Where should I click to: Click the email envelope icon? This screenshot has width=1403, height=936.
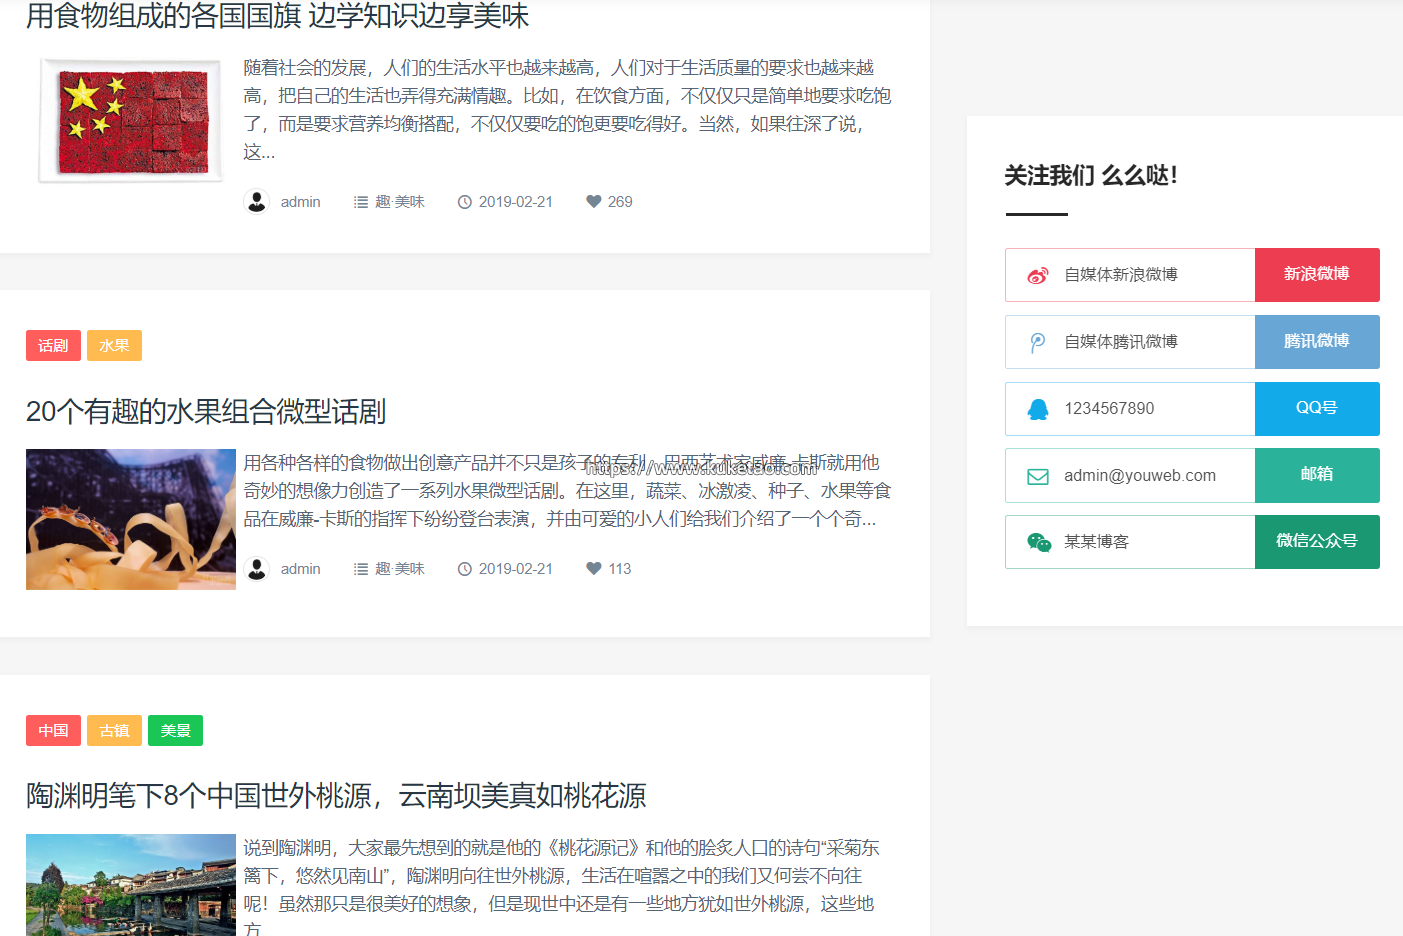point(1038,476)
